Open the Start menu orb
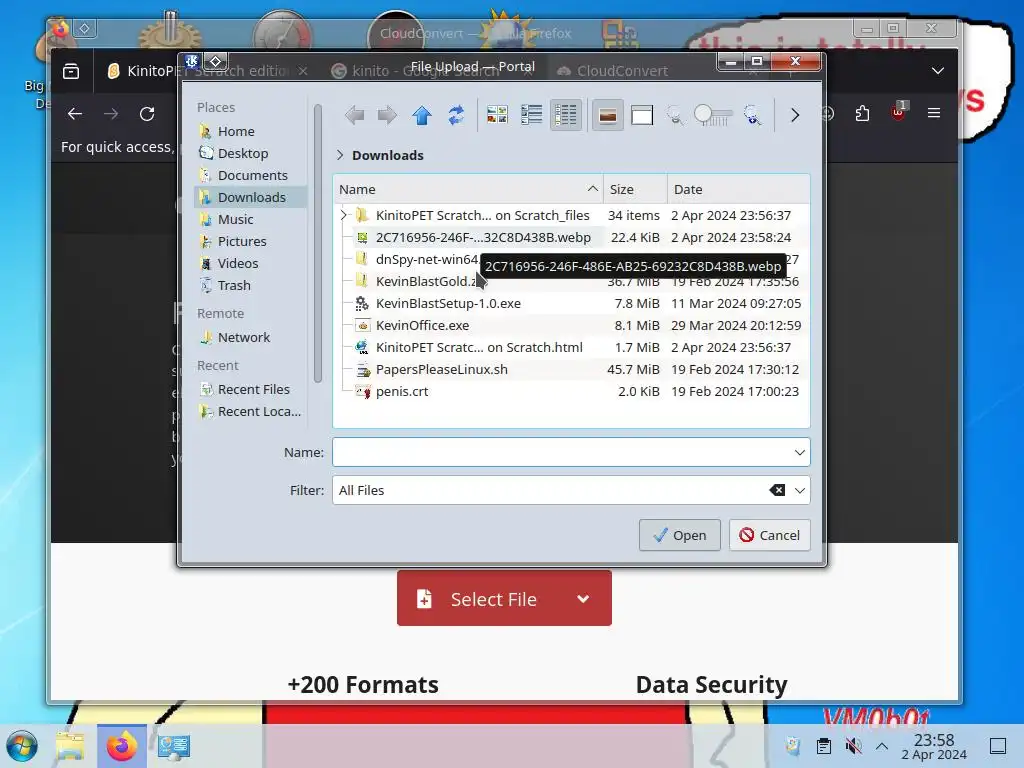 point(22,746)
